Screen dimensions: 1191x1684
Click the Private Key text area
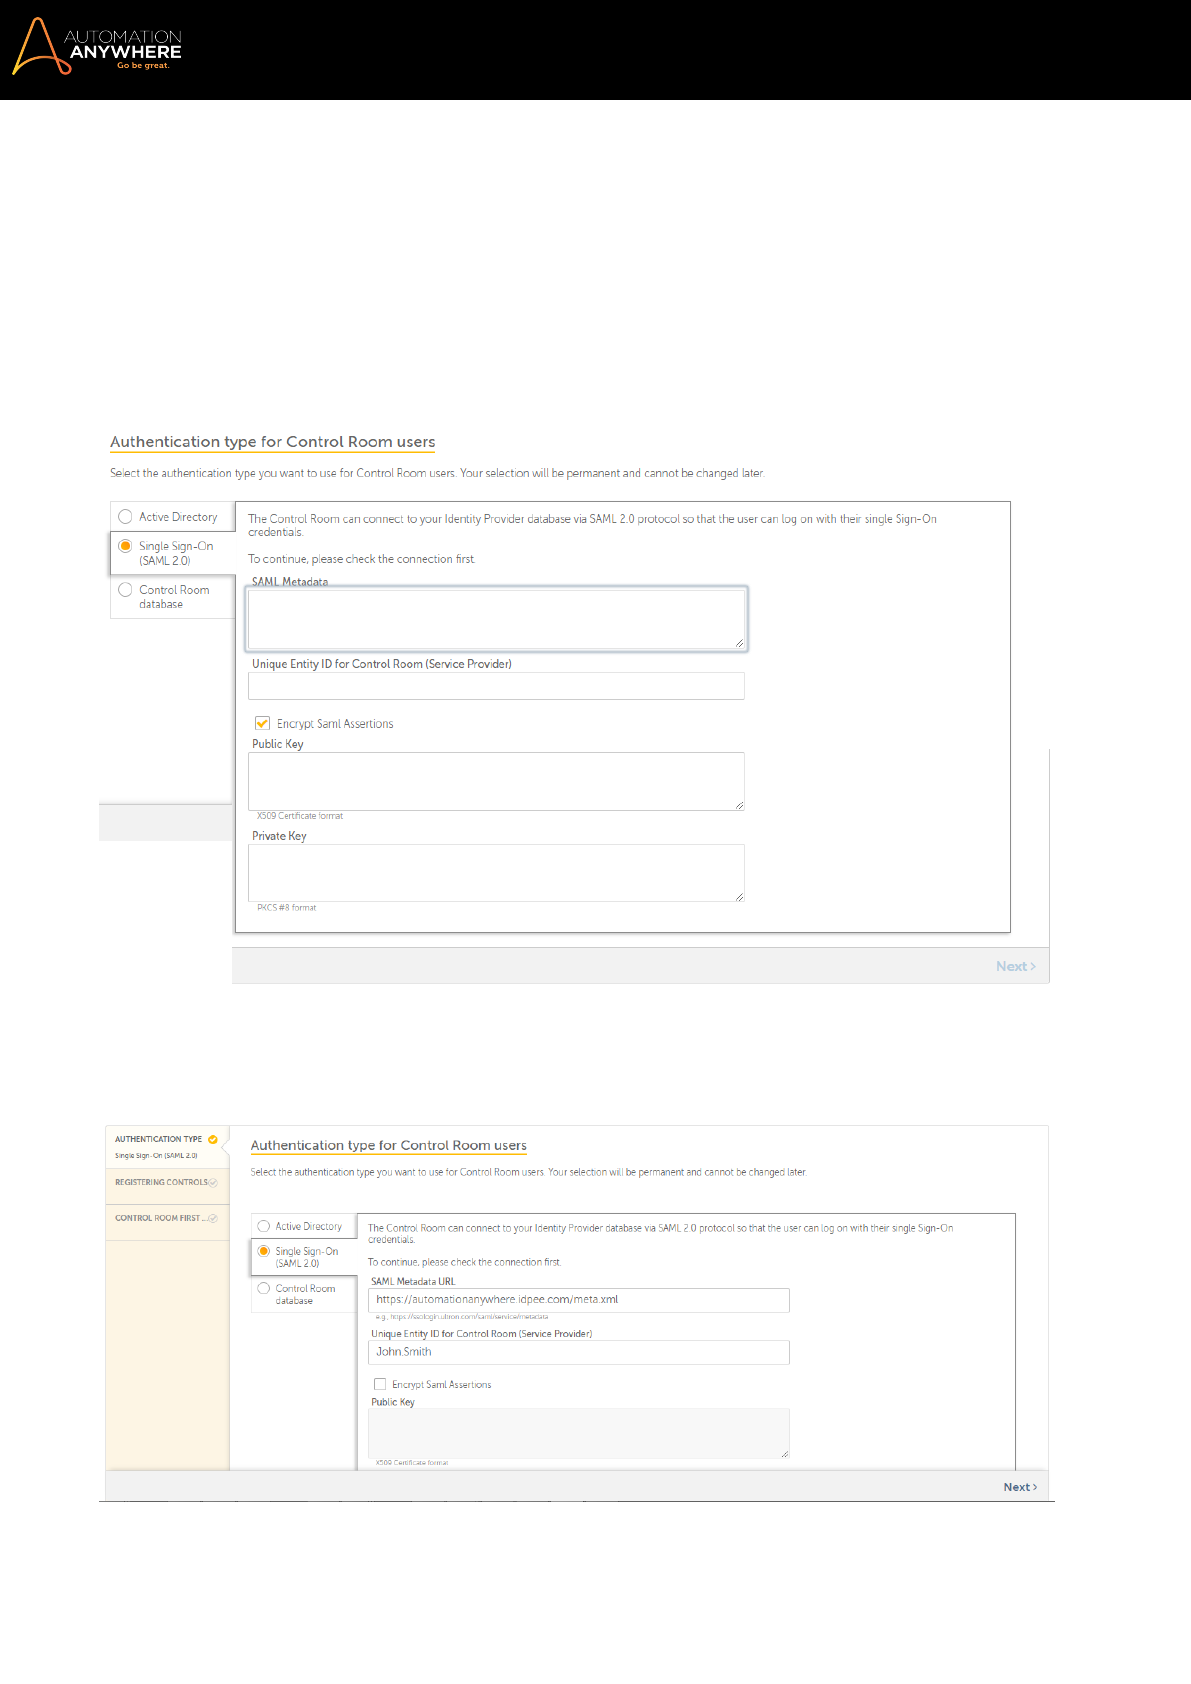tap(496, 873)
